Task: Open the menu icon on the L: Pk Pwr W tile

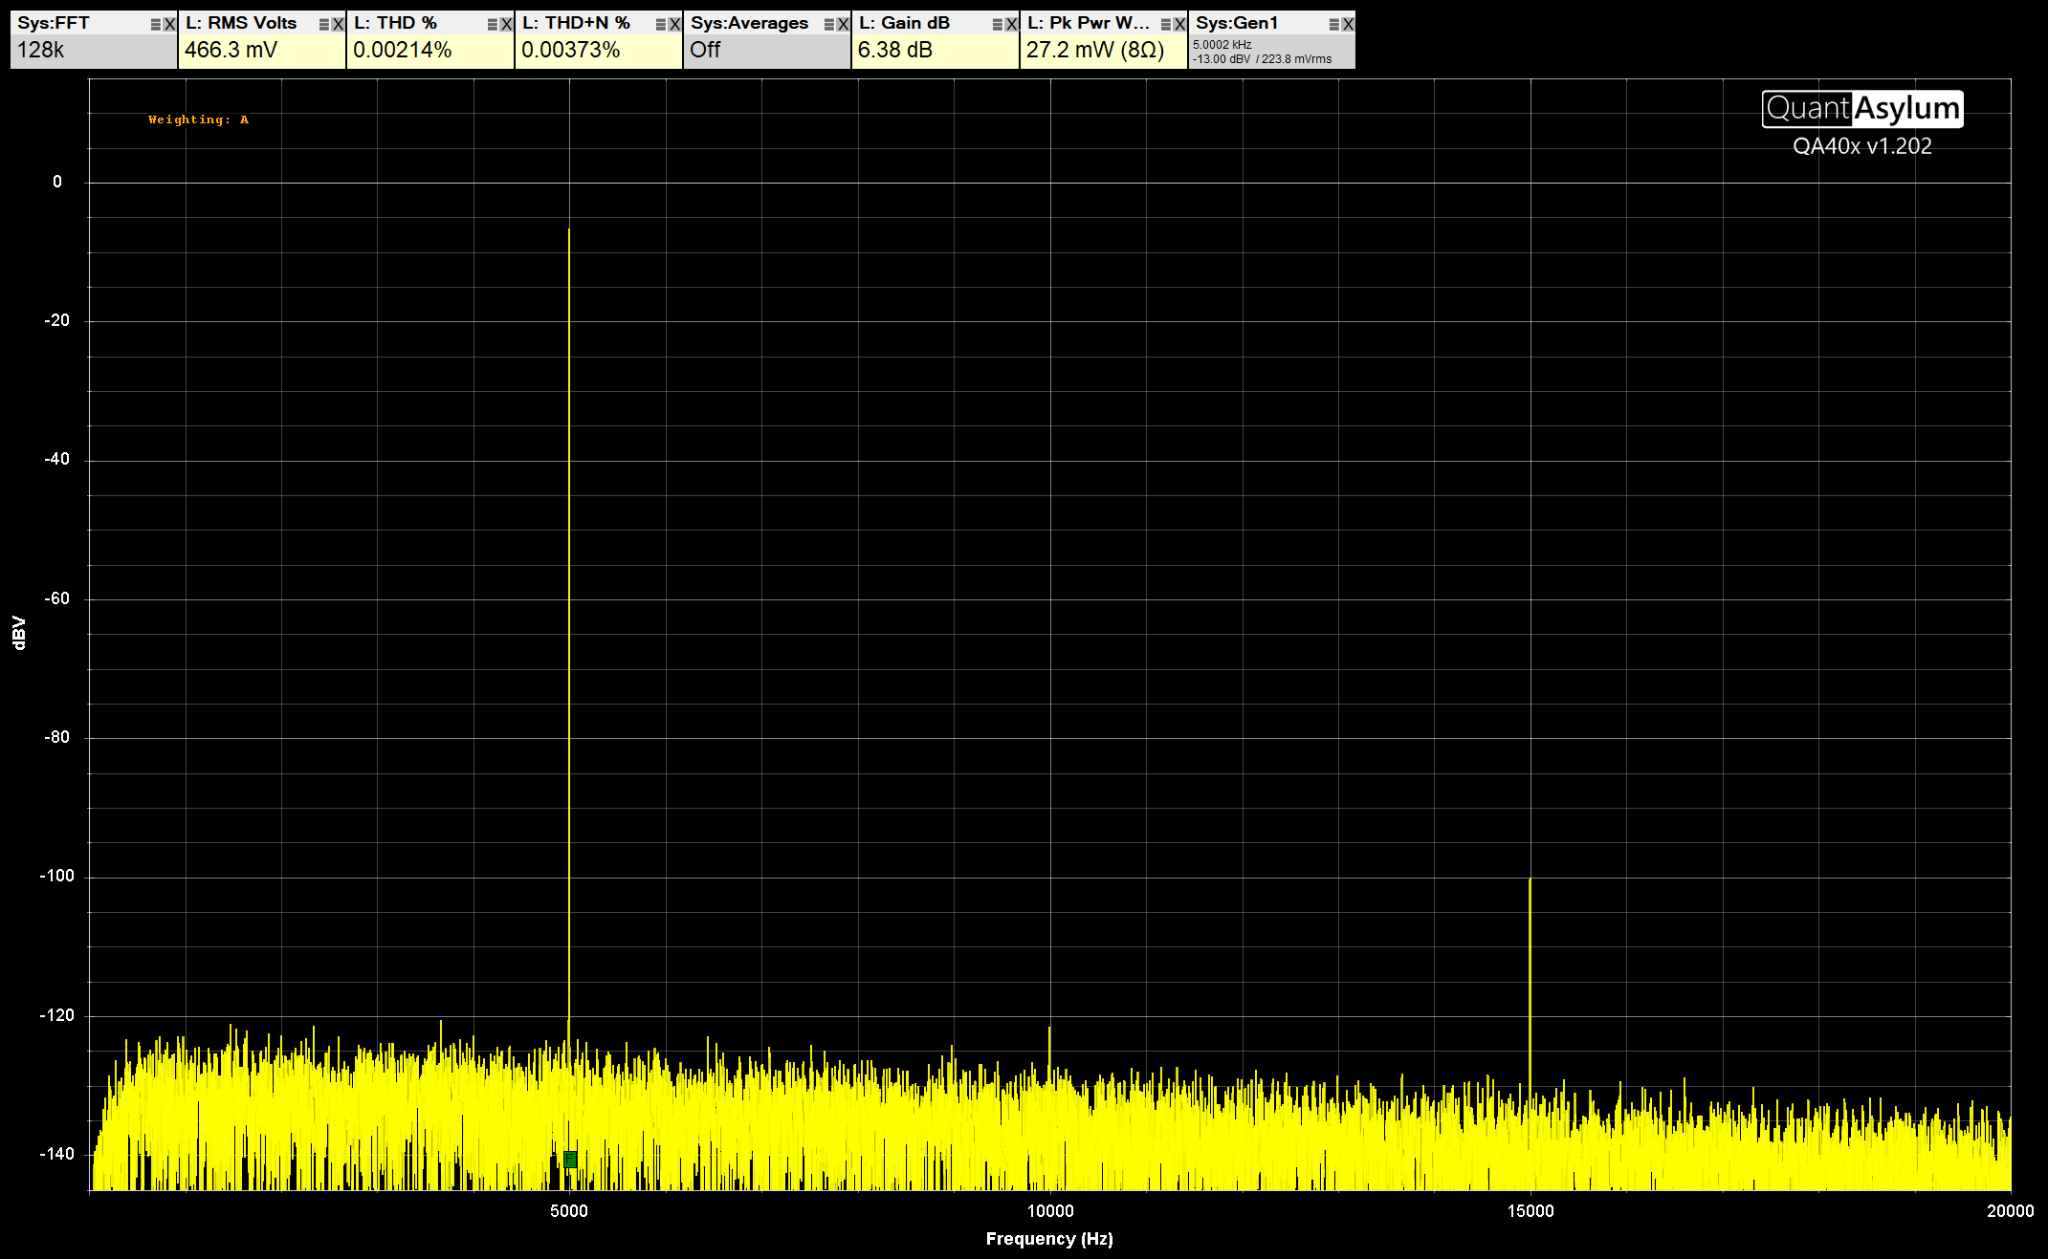Action: coord(1166,24)
